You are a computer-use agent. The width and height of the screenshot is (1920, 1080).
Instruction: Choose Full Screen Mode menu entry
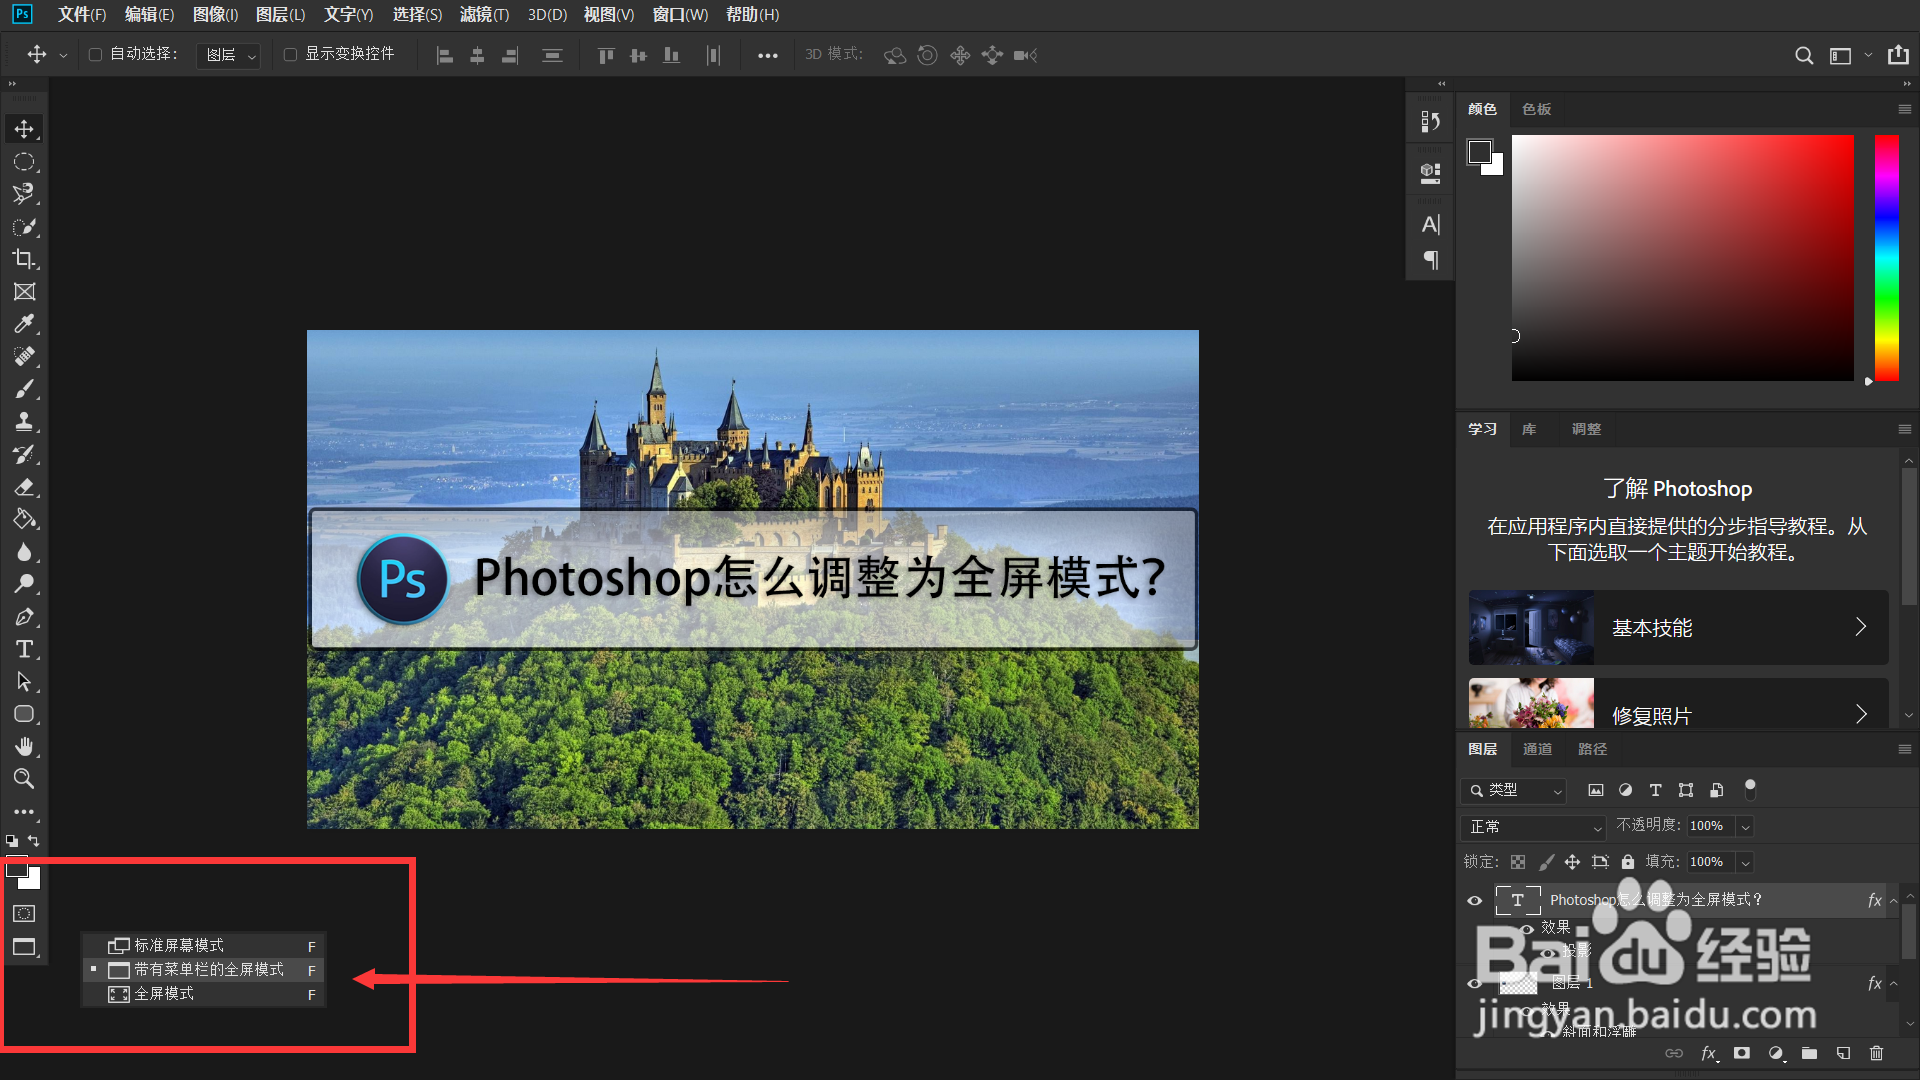click(204, 994)
